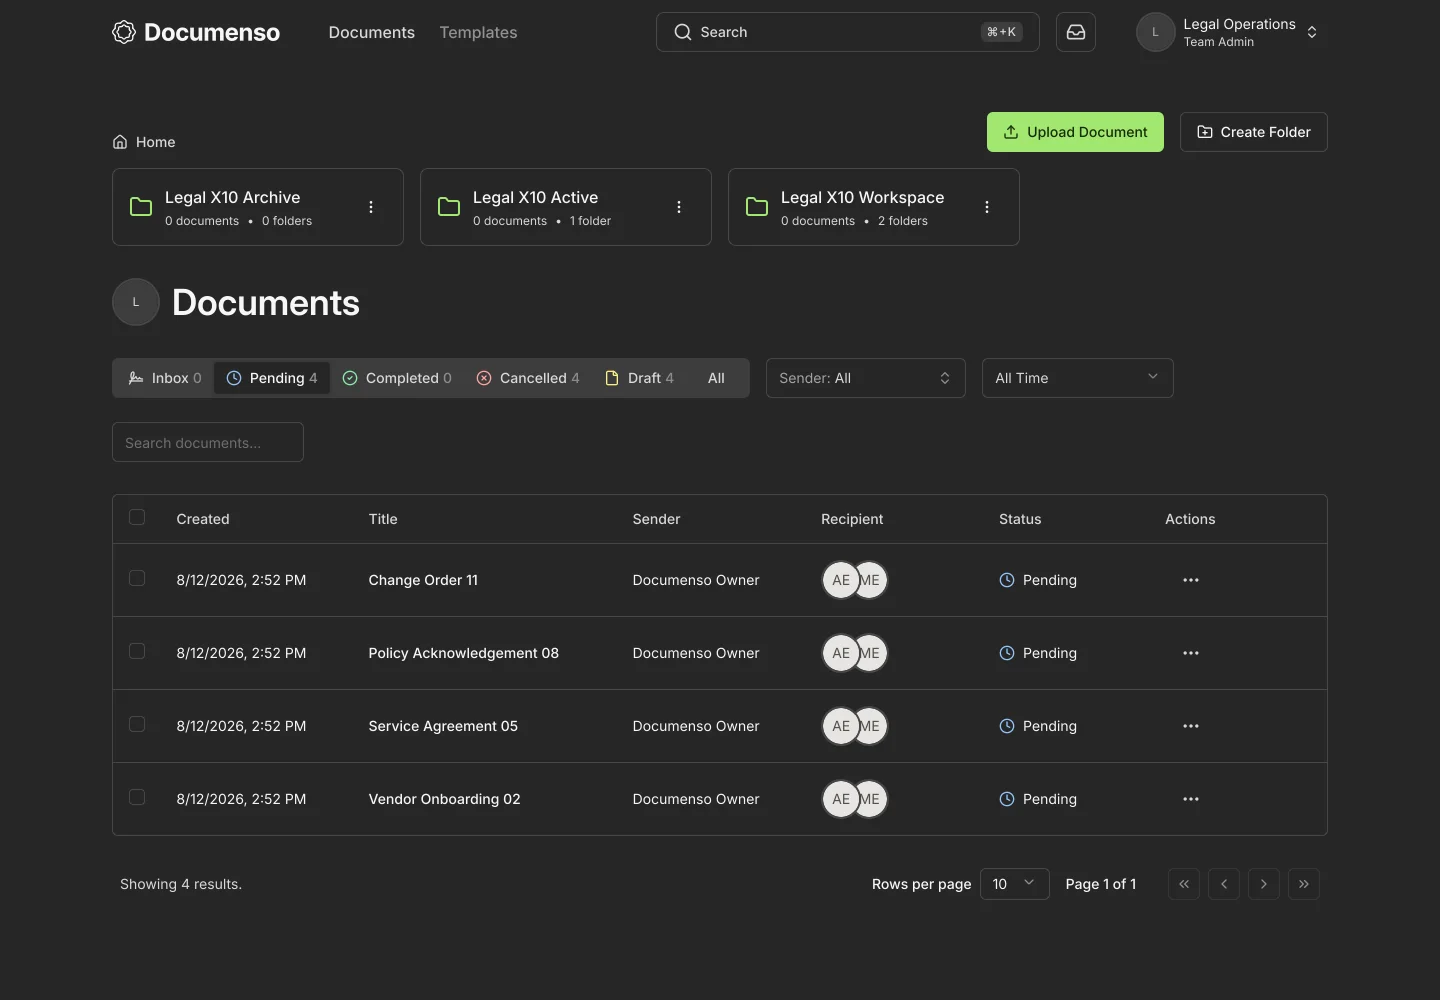Click the Home breadcrumb icon
1440x1000 pixels.
120,142
